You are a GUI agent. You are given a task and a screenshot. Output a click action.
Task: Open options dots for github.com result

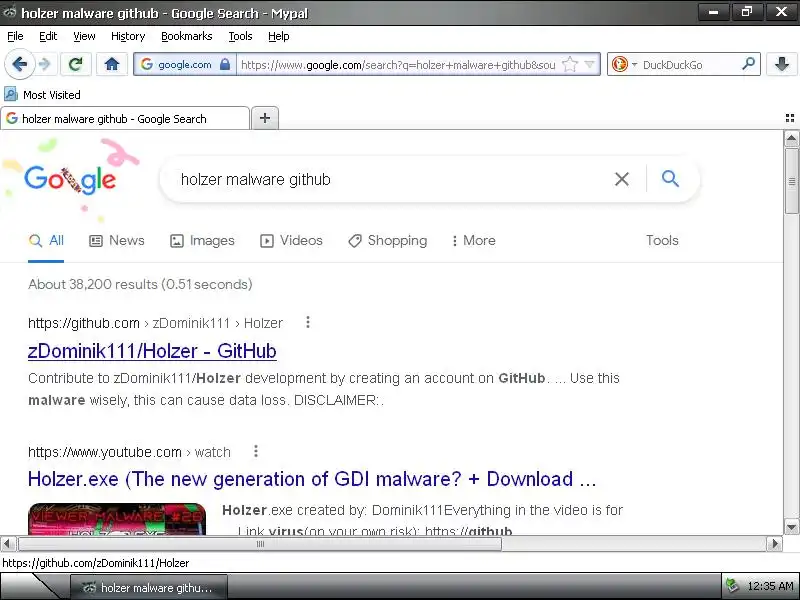click(x=308, y=322)
